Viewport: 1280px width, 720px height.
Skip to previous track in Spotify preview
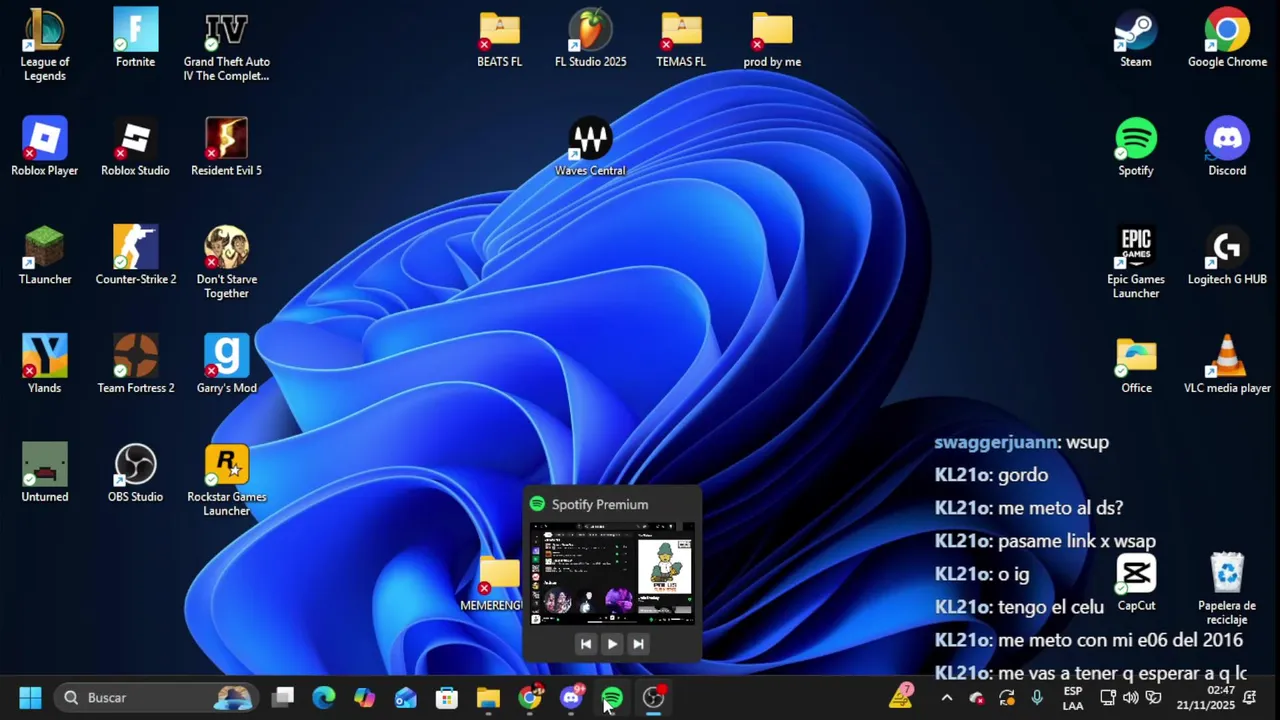[x=586, y=644]
